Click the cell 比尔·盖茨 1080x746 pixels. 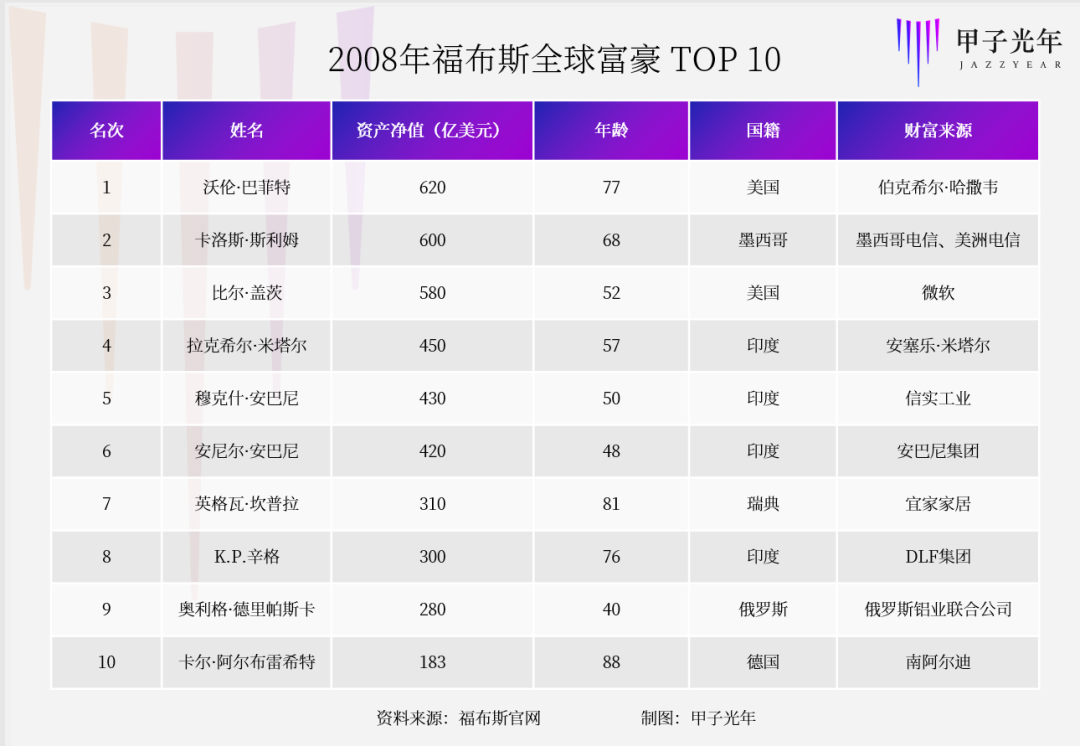(247, 293)
